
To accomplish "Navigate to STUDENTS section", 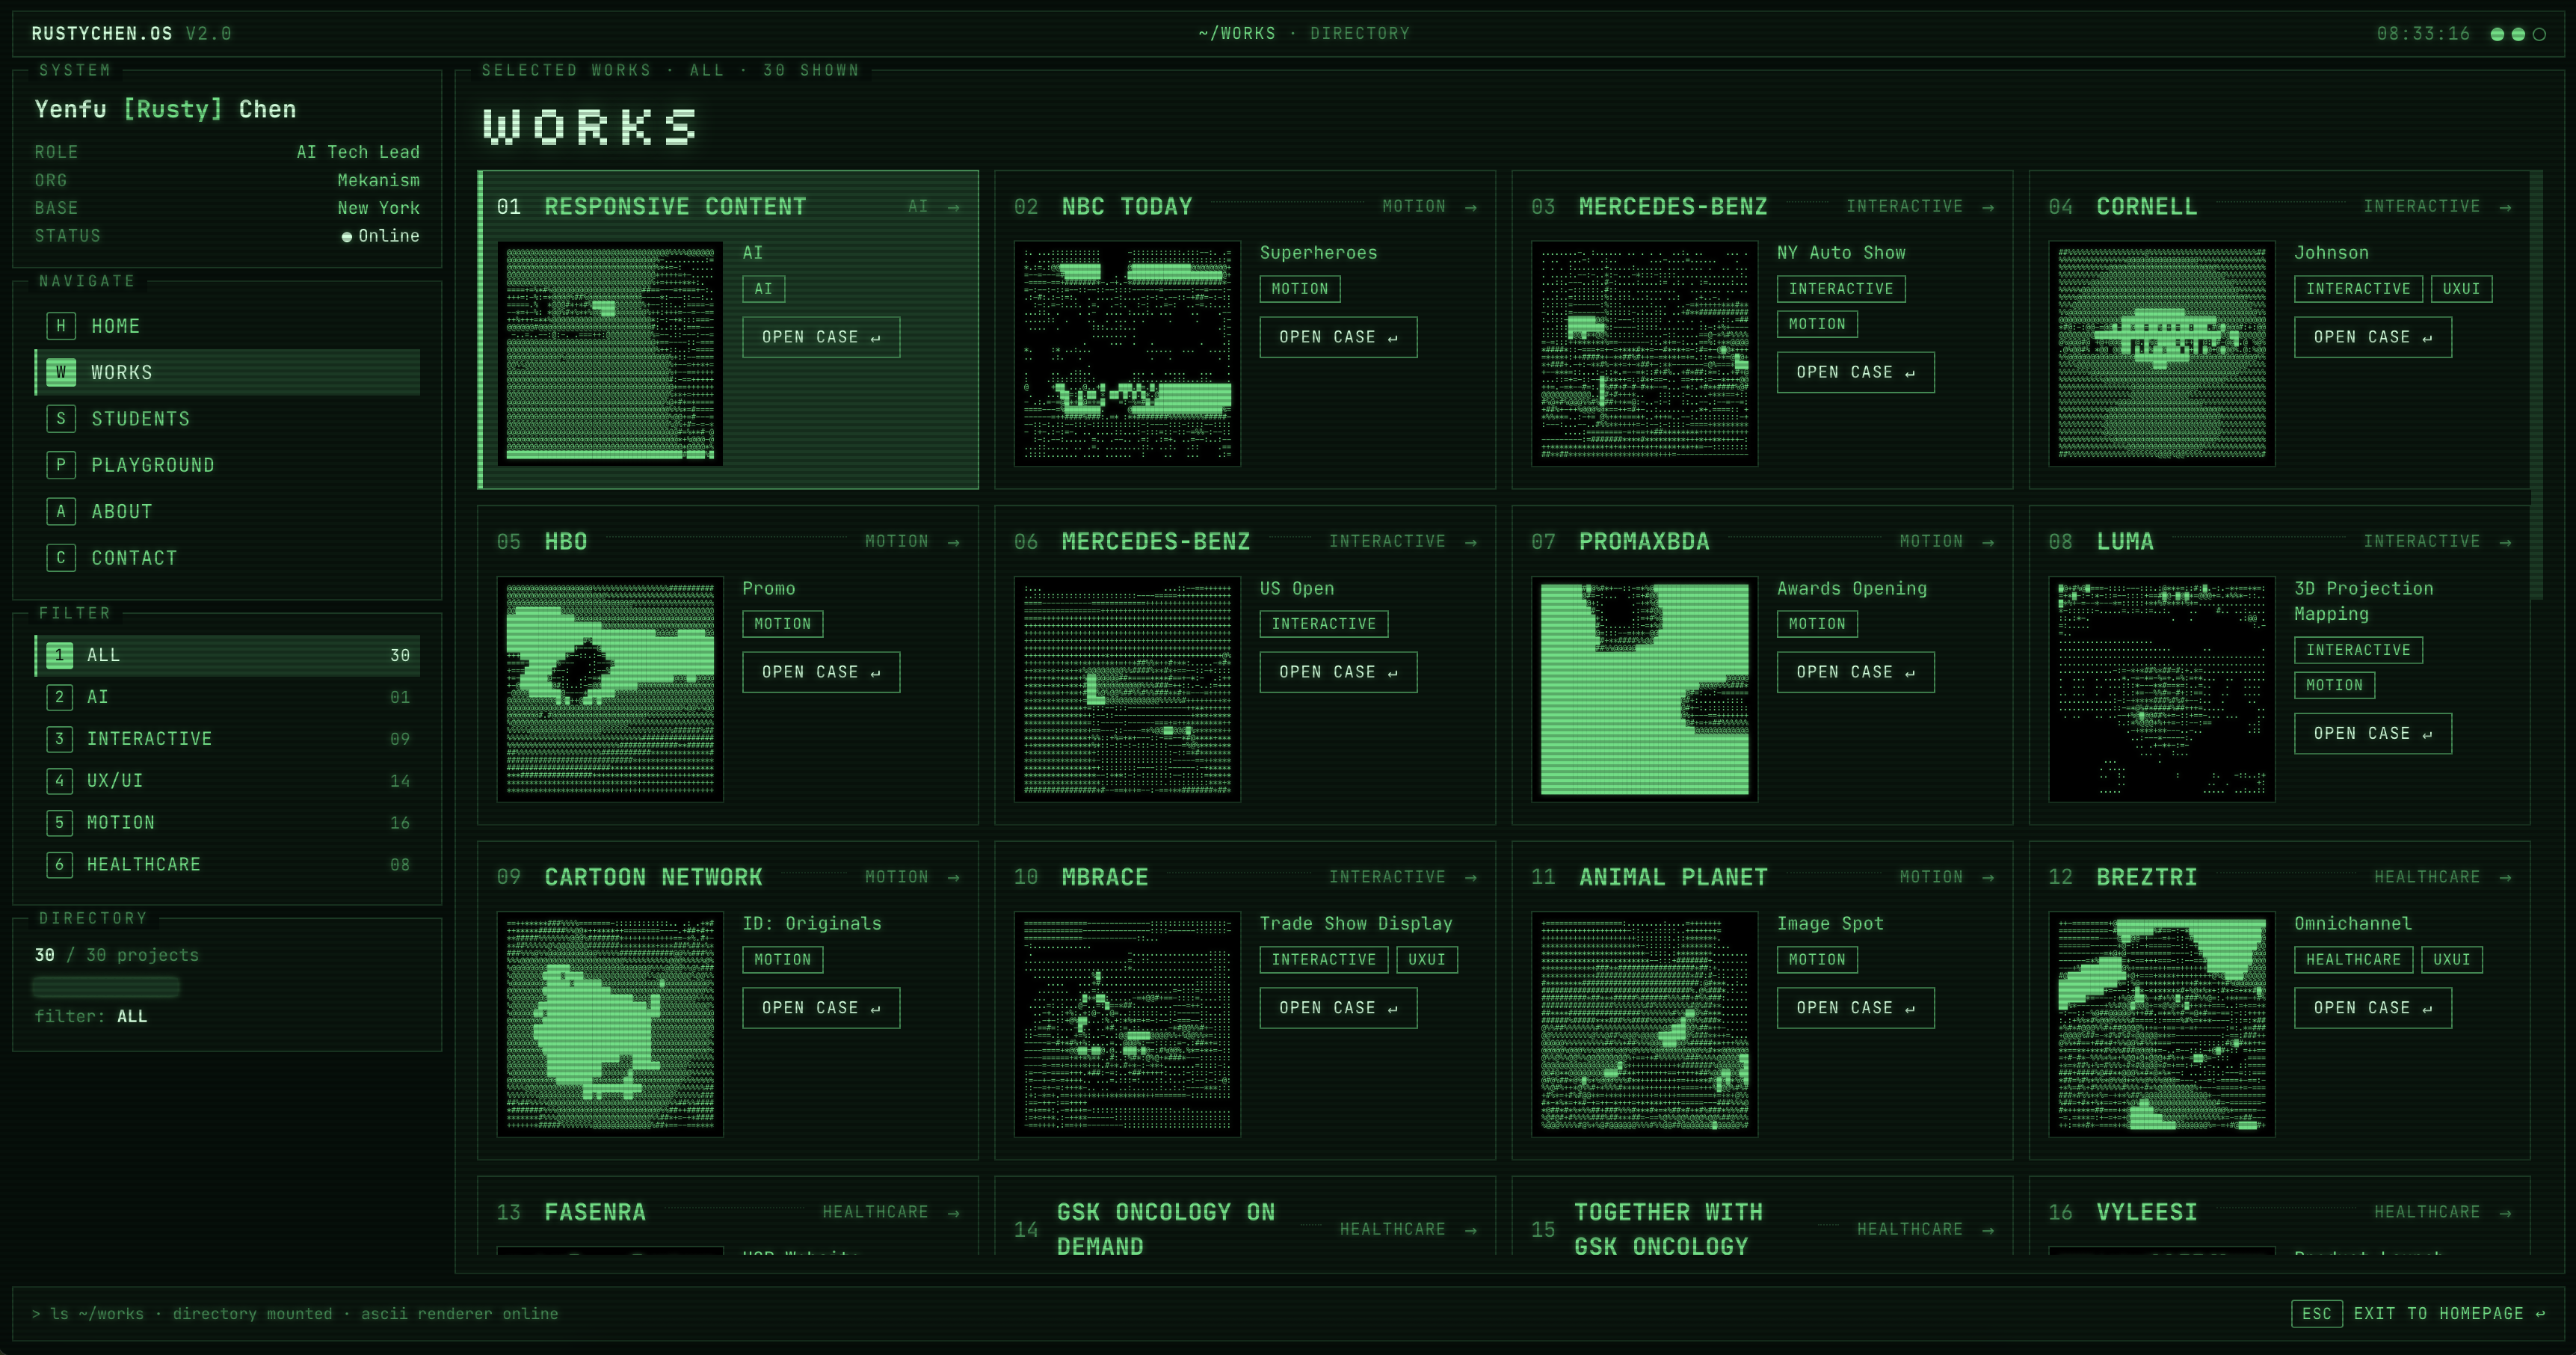I will [227, 419].
